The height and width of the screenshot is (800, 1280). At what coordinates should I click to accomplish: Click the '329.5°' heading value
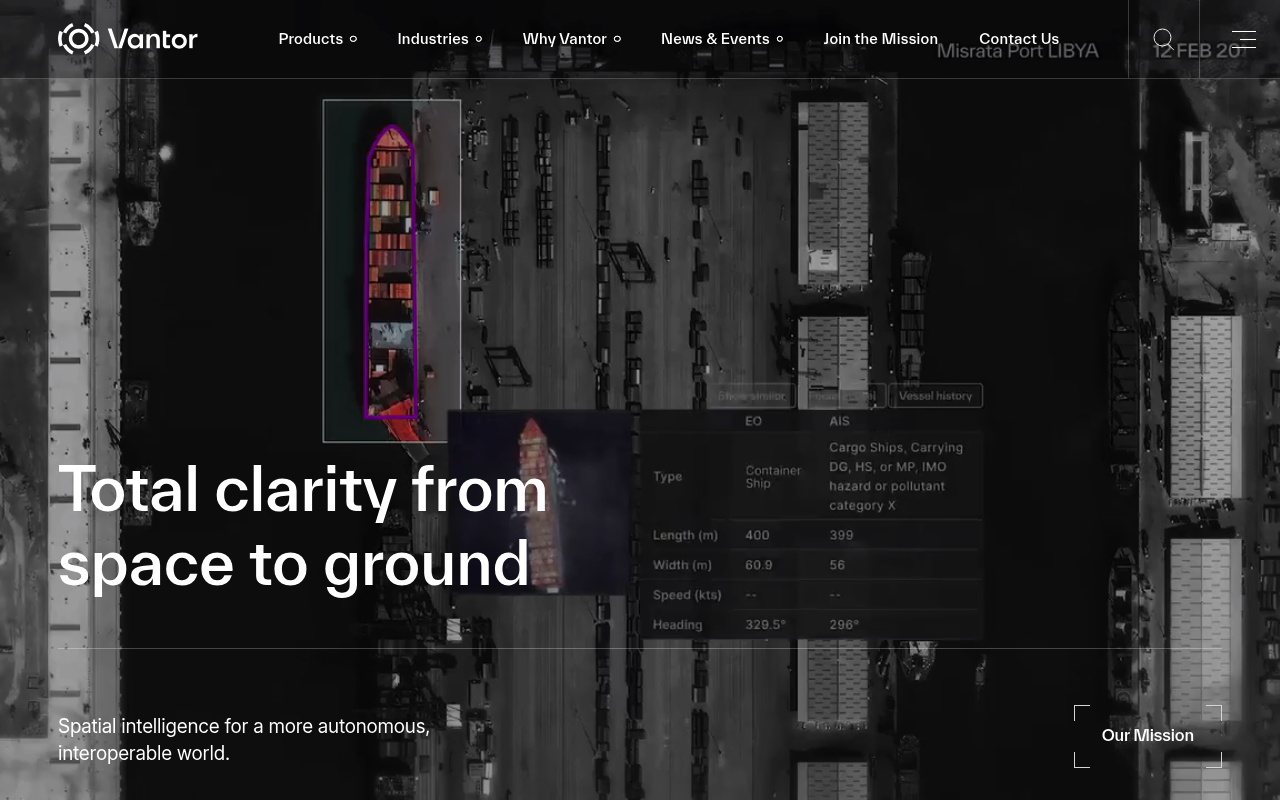[x=765, y=625]
